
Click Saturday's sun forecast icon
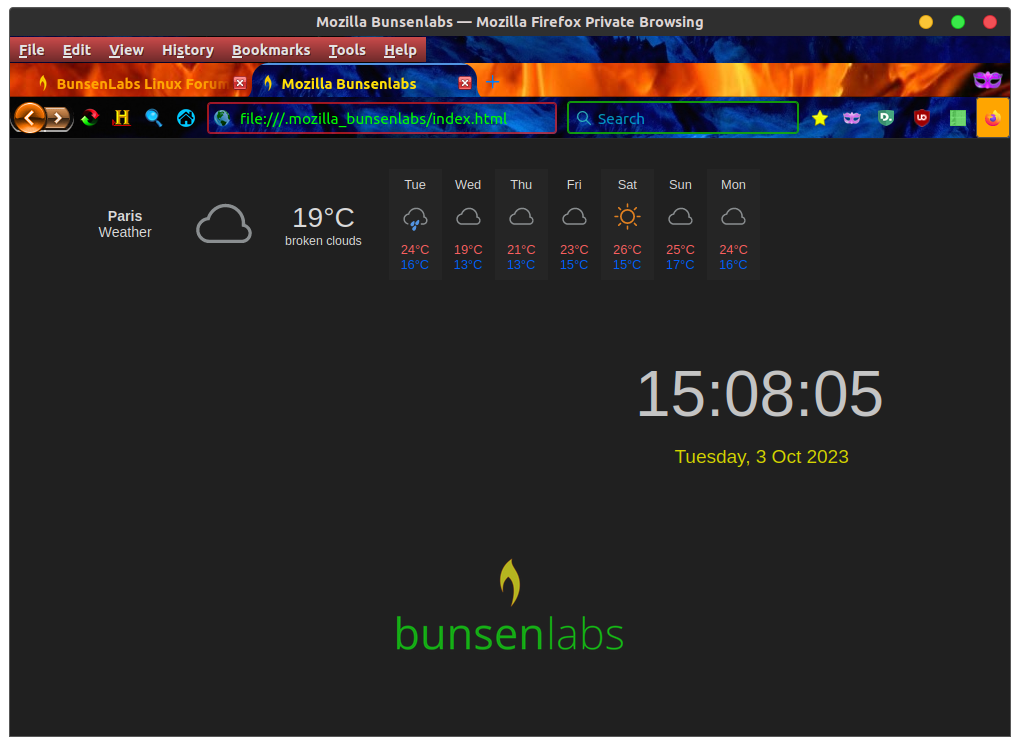coord(627,217)
